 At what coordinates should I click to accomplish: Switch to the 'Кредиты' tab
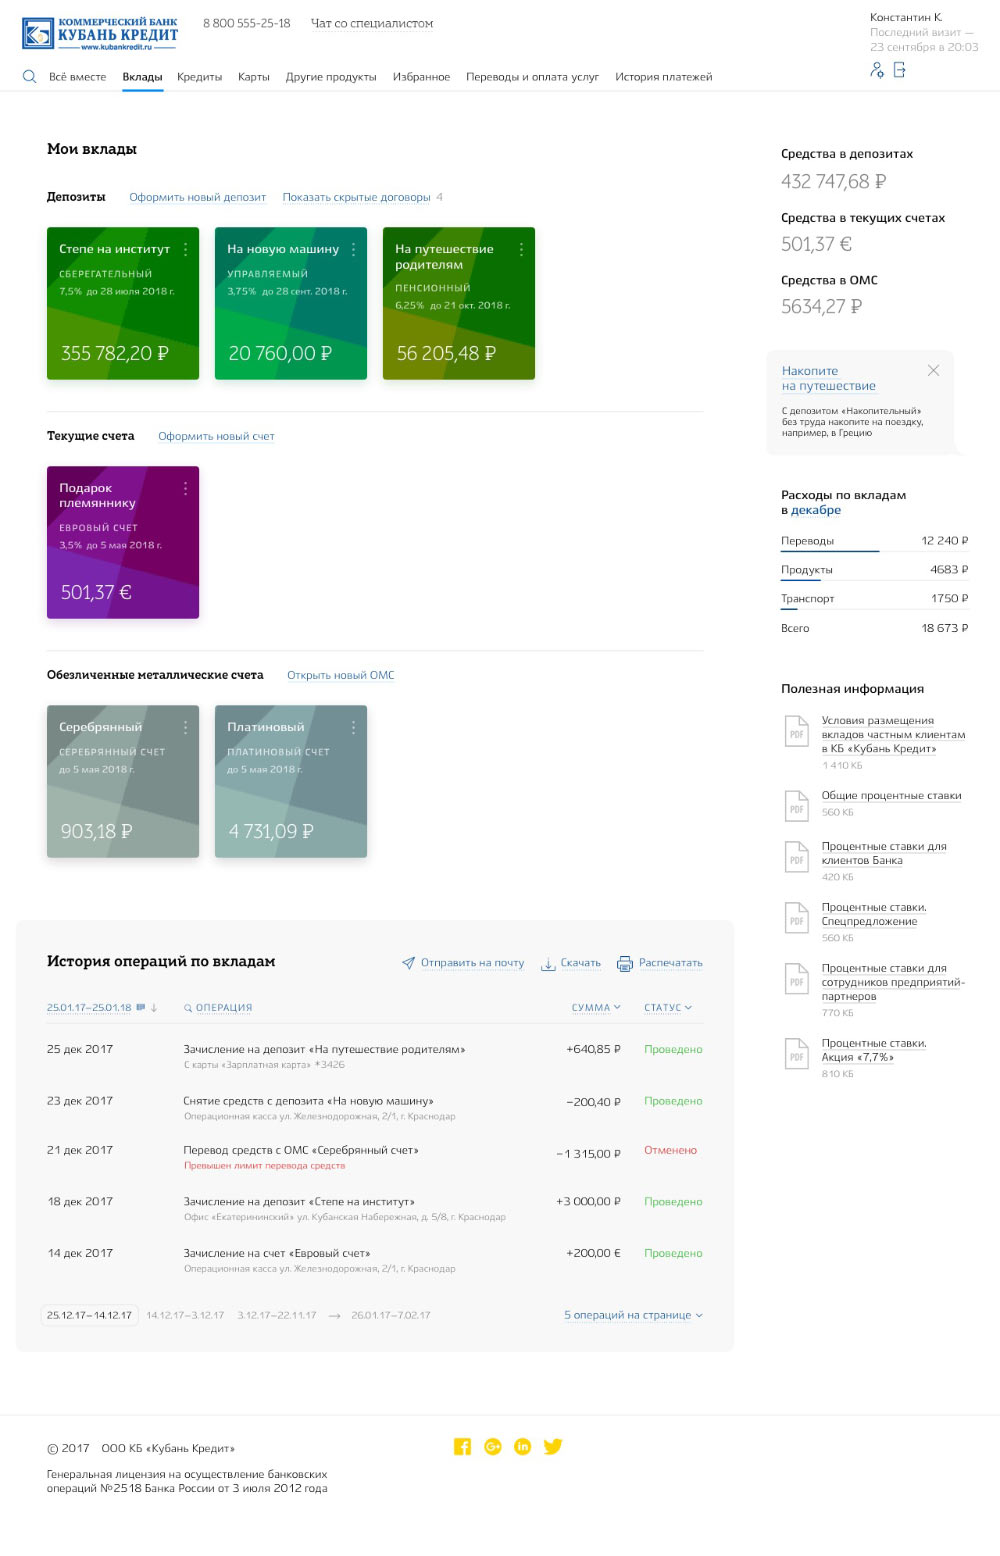[x=199, y=77]
